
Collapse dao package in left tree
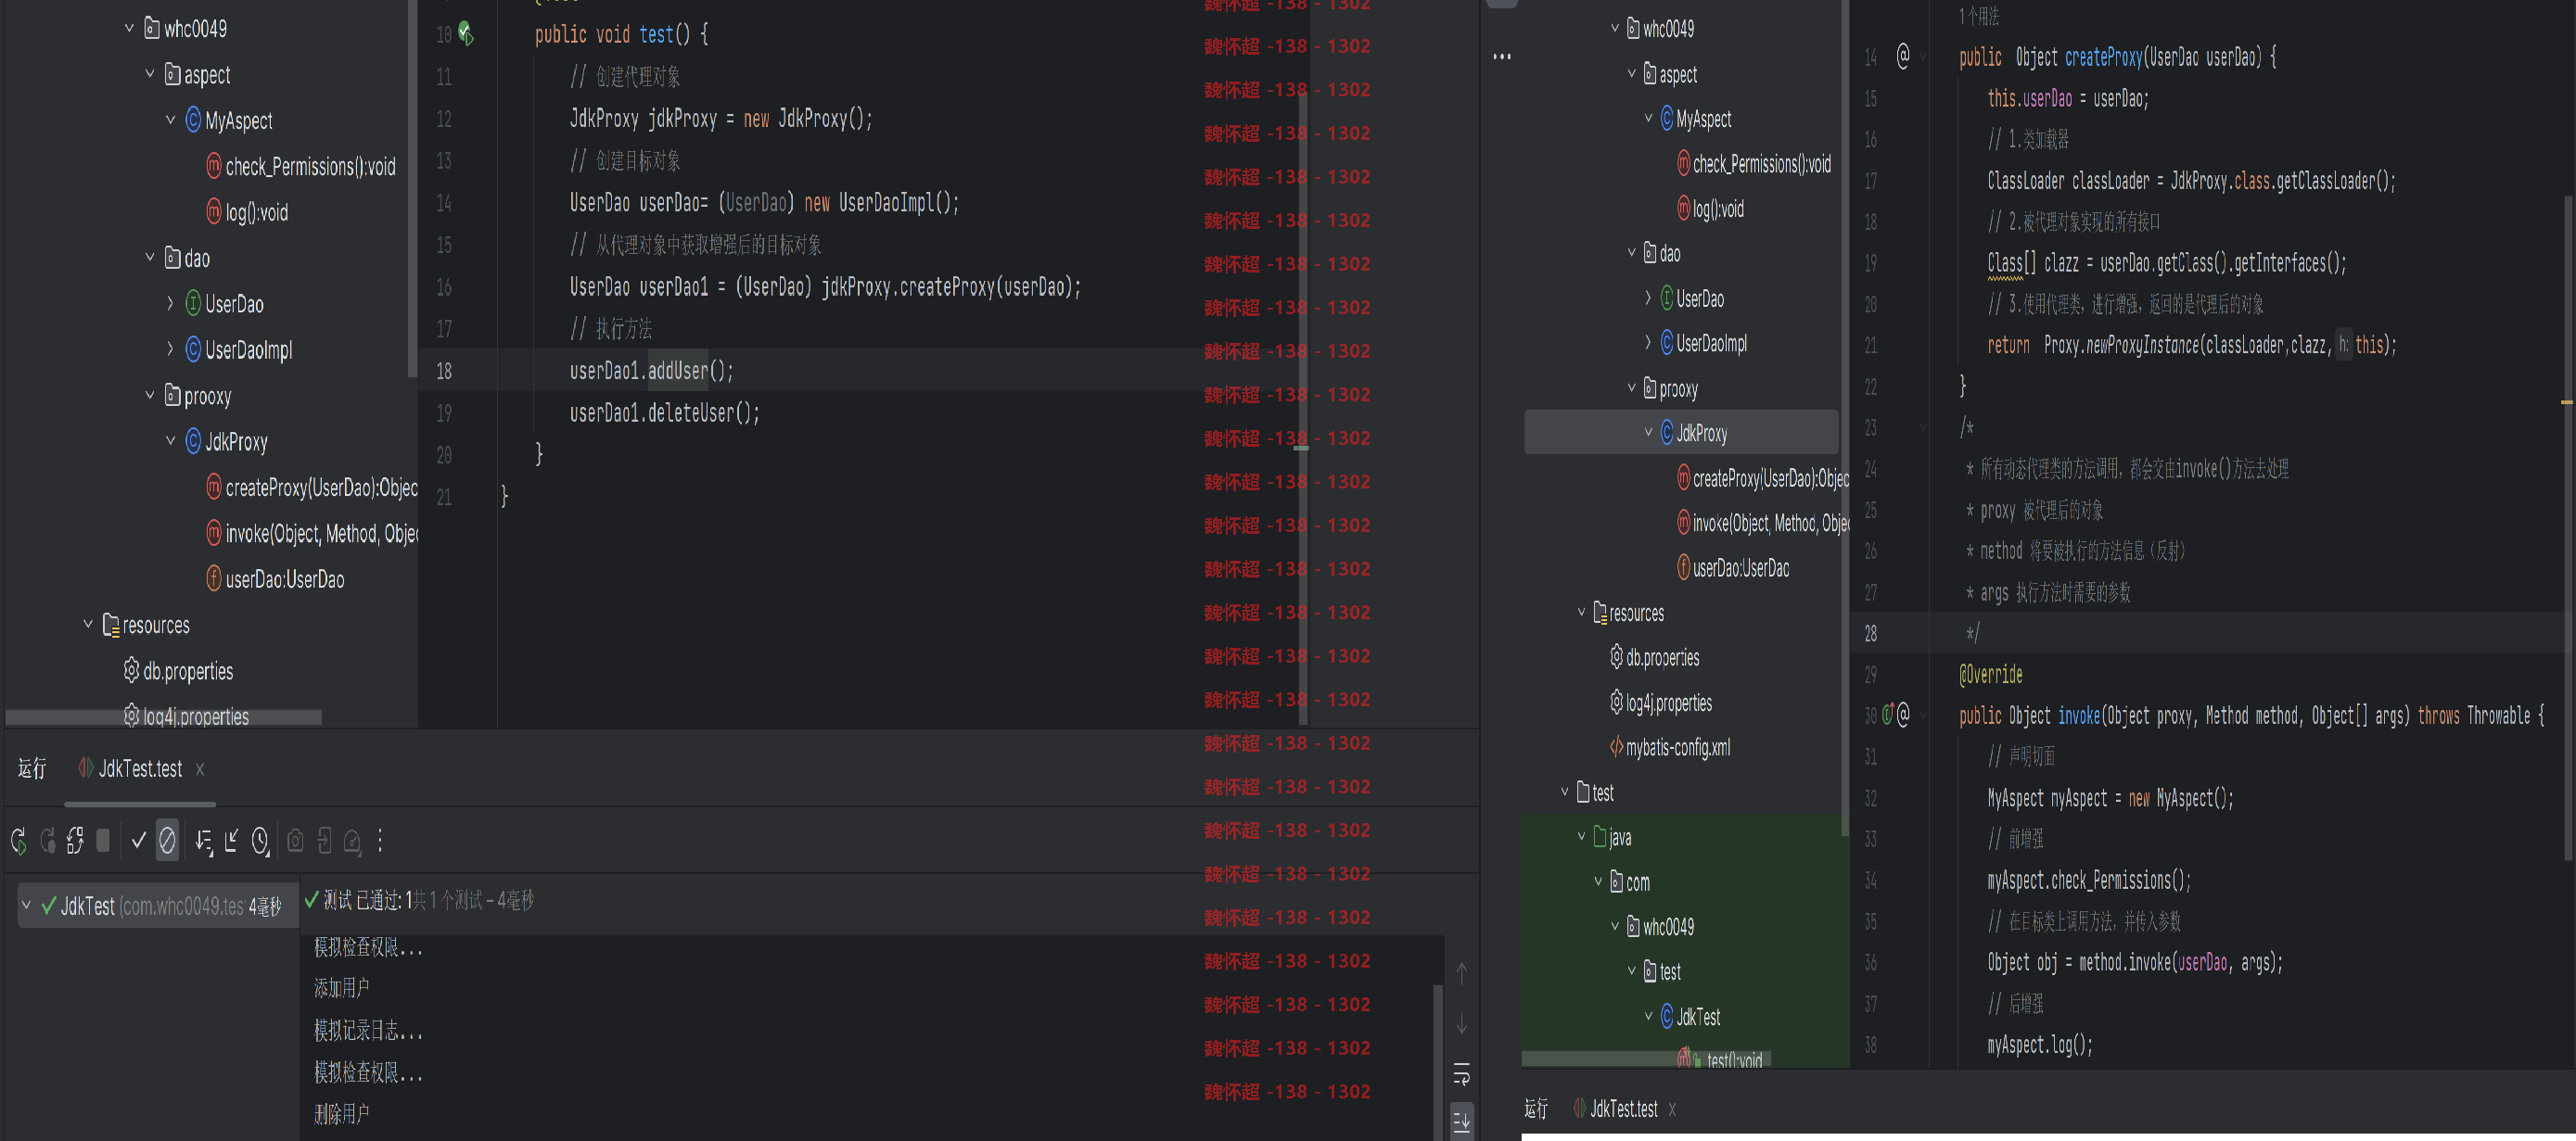pyautogui.click(x=150, y=258)
